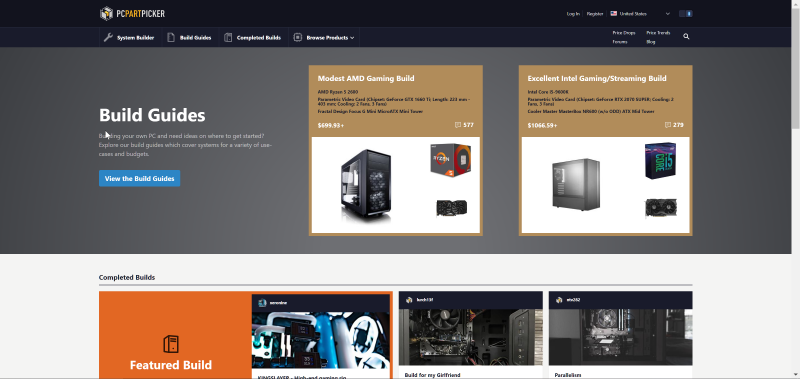Open the Parallelism build photo
The width and height of the screenshot is (800, 379).
(x=620, y=337)
